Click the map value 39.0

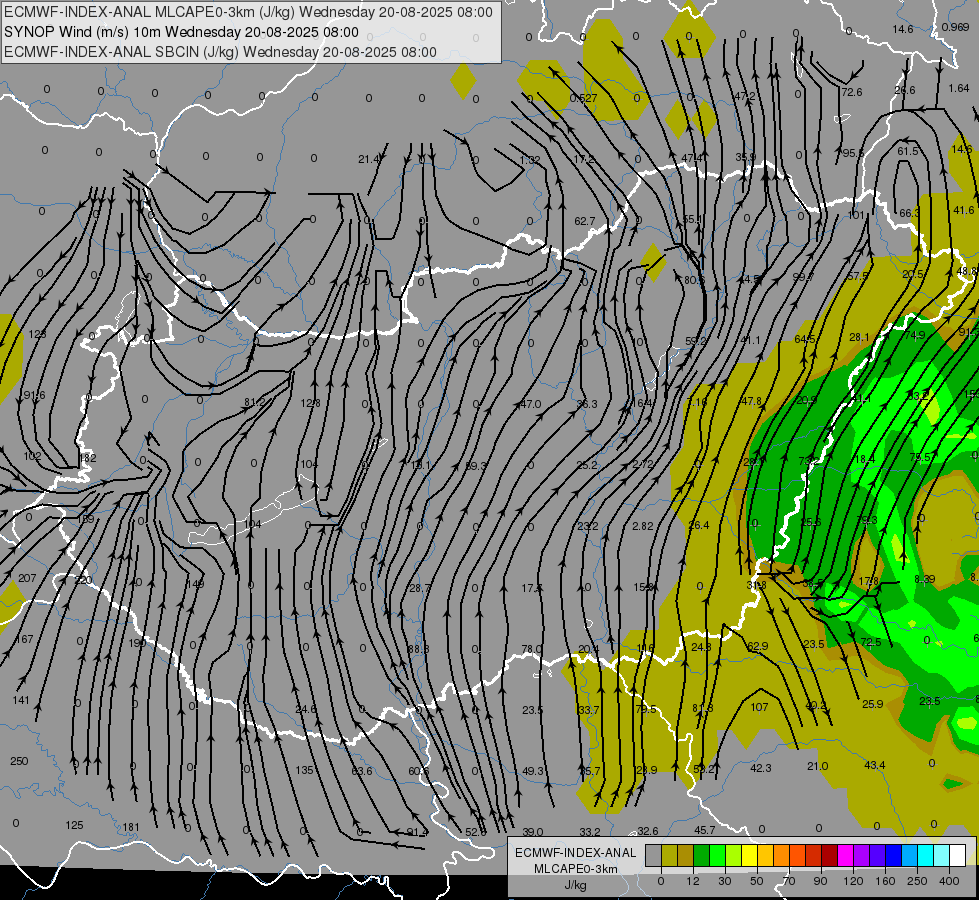pos(533,832)
